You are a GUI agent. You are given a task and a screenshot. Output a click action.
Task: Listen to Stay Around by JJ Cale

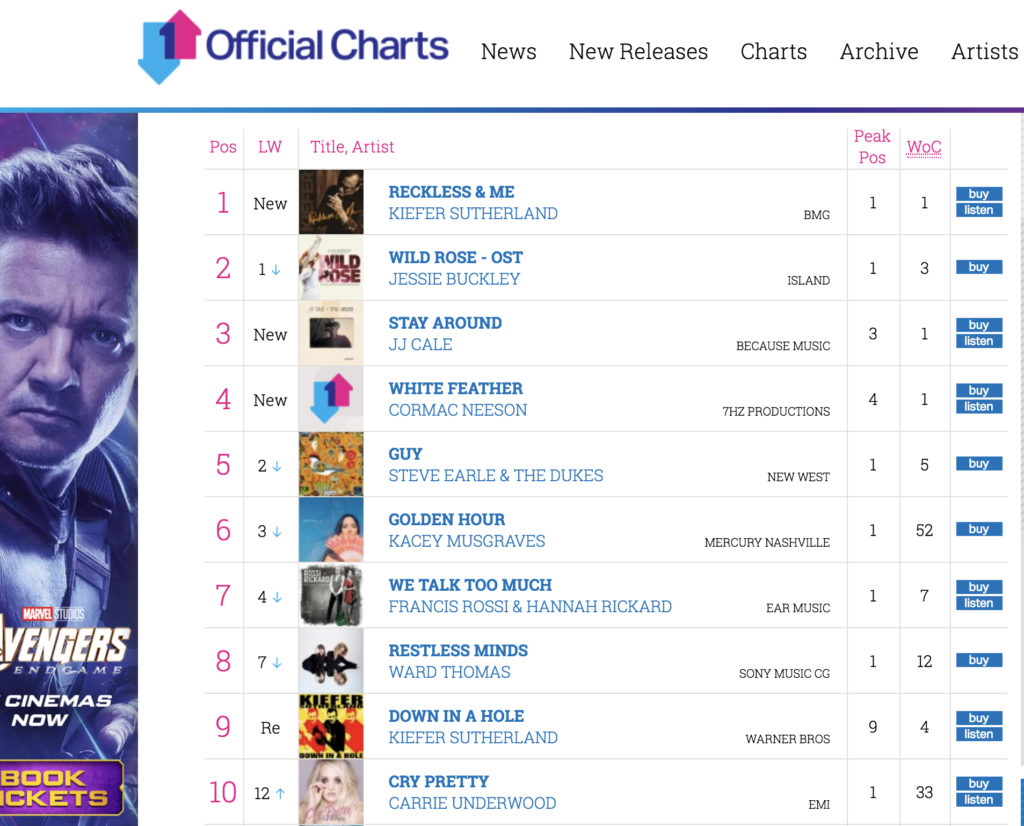coord(979,342)
